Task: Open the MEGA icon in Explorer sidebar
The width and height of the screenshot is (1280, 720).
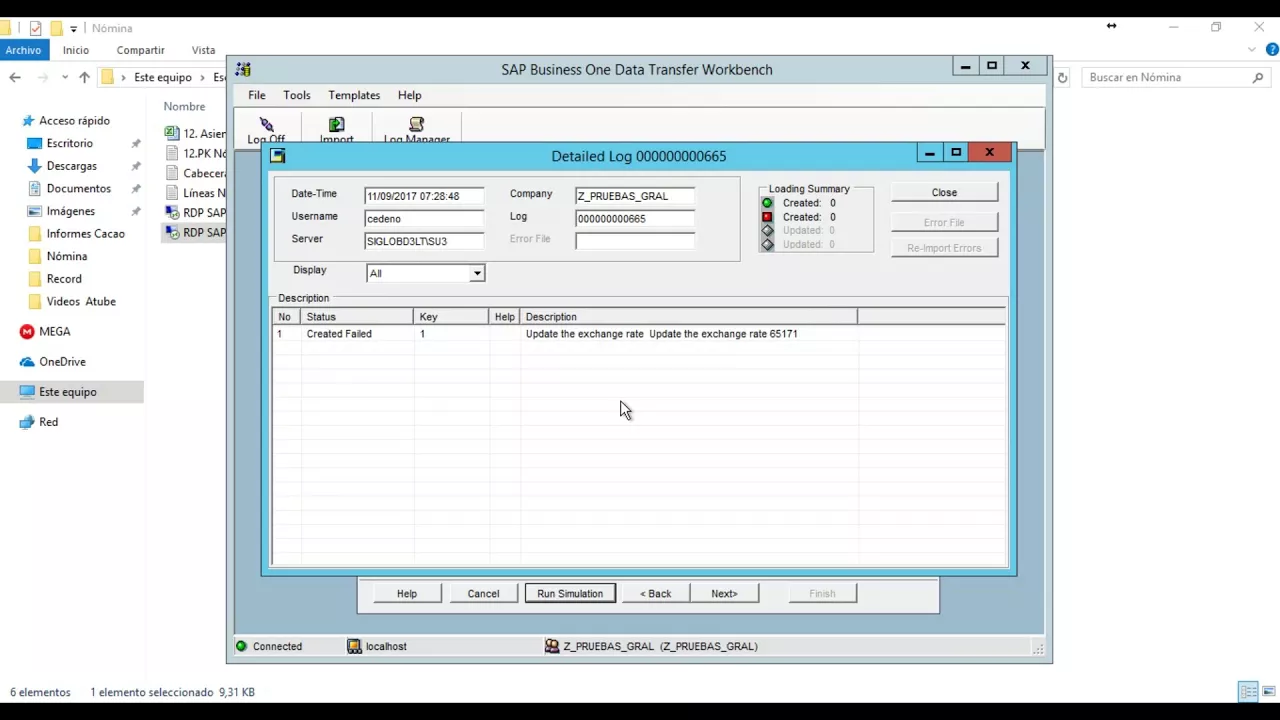Action: coord(28,331)
